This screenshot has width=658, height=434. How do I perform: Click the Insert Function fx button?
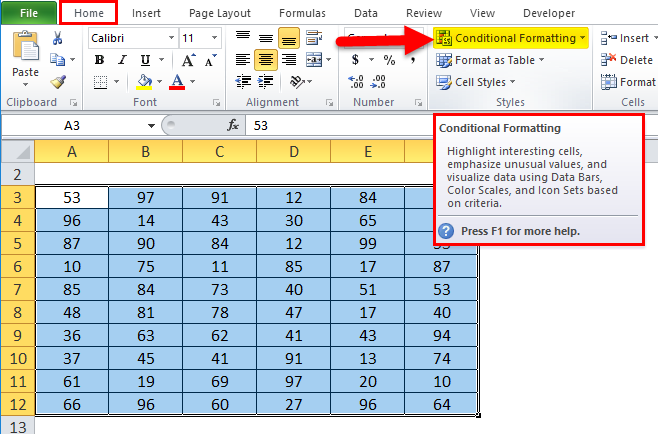point(233,125)
